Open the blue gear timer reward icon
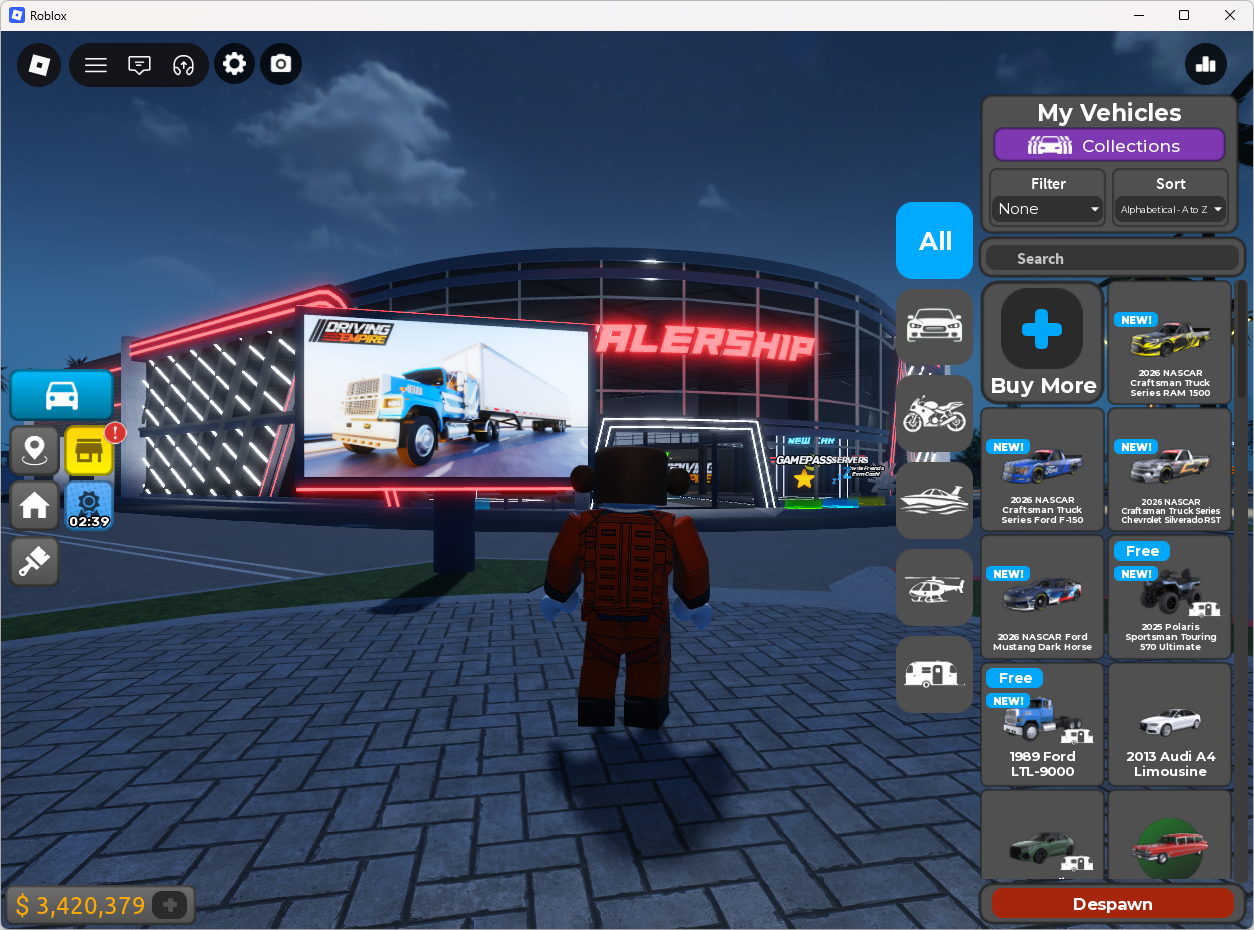The image size is (1254, 930). (x=89, y=505)
